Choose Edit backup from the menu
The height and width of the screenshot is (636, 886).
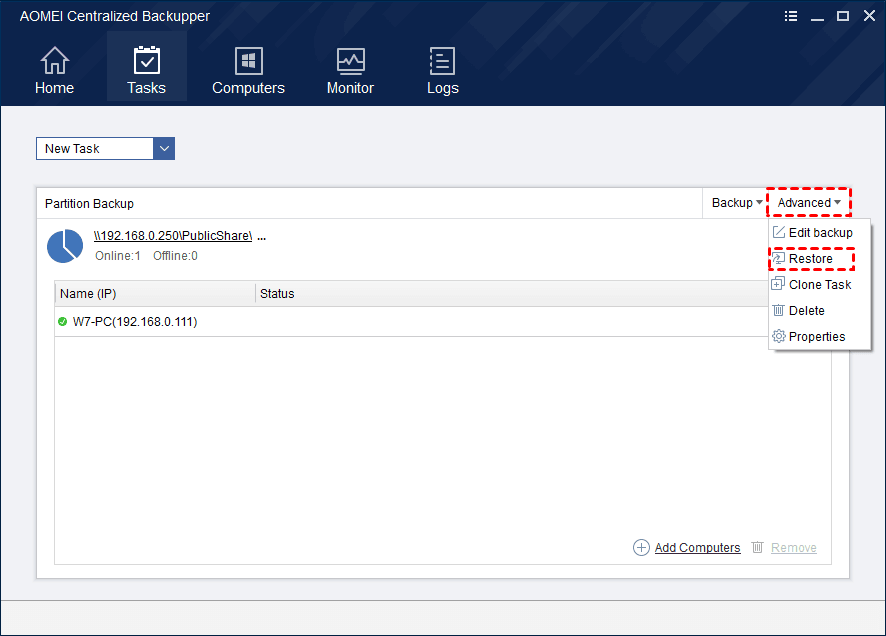pos(820,233)
